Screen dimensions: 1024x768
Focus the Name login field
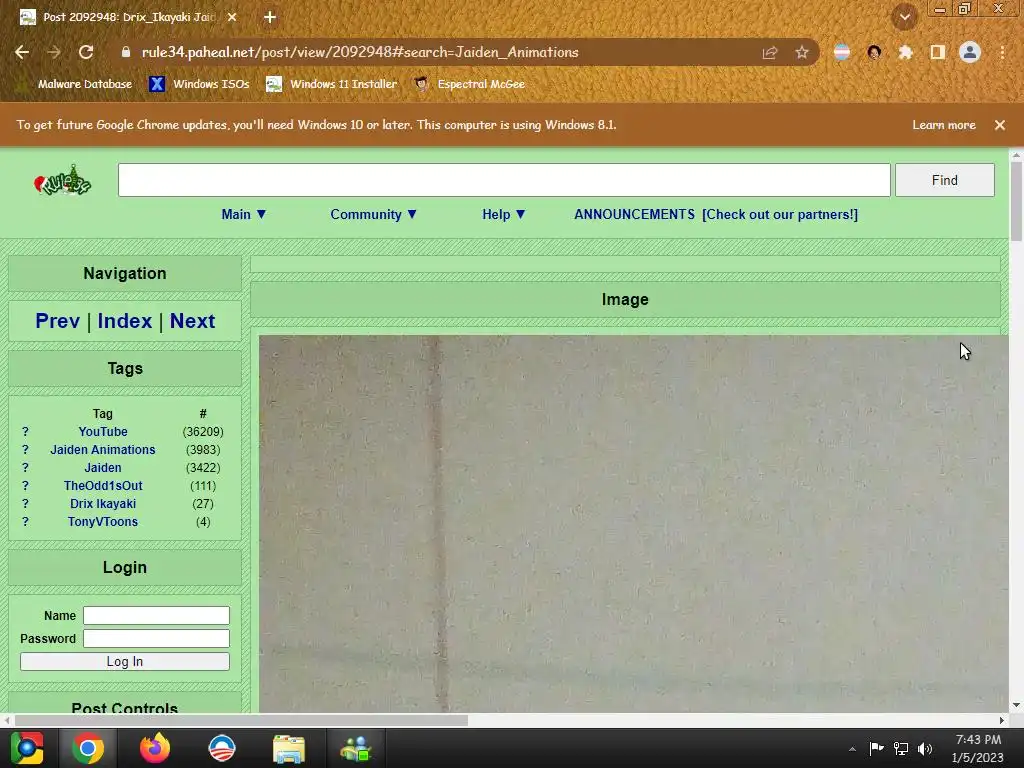coord(156,615)
